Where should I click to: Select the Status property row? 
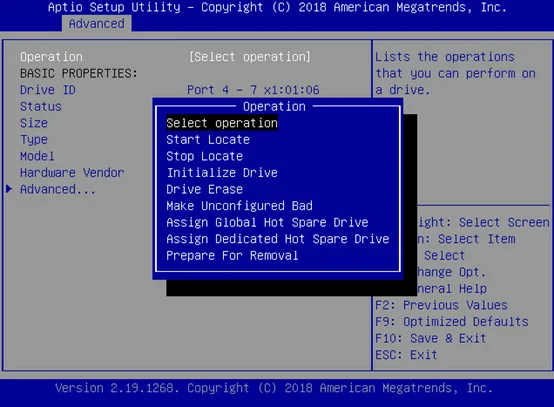(x=41, y=107)
